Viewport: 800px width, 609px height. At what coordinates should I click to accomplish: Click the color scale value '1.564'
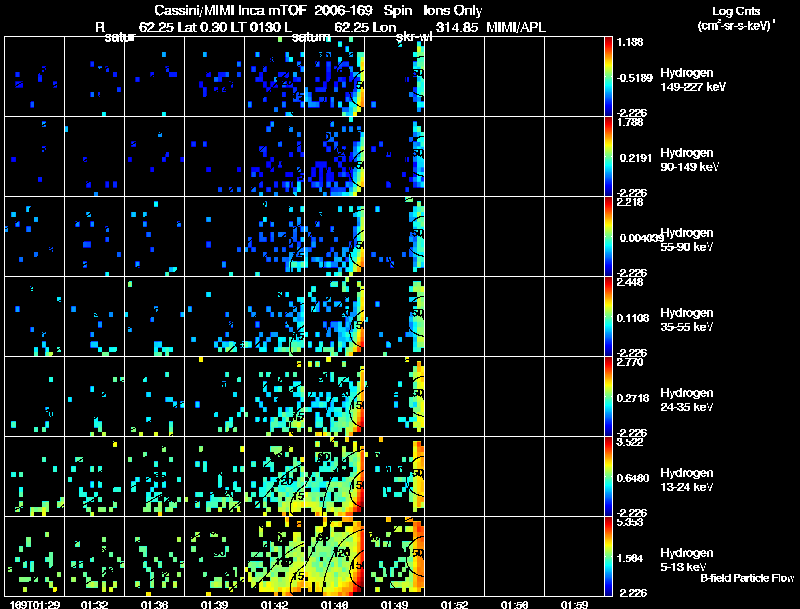coord(631,559)
